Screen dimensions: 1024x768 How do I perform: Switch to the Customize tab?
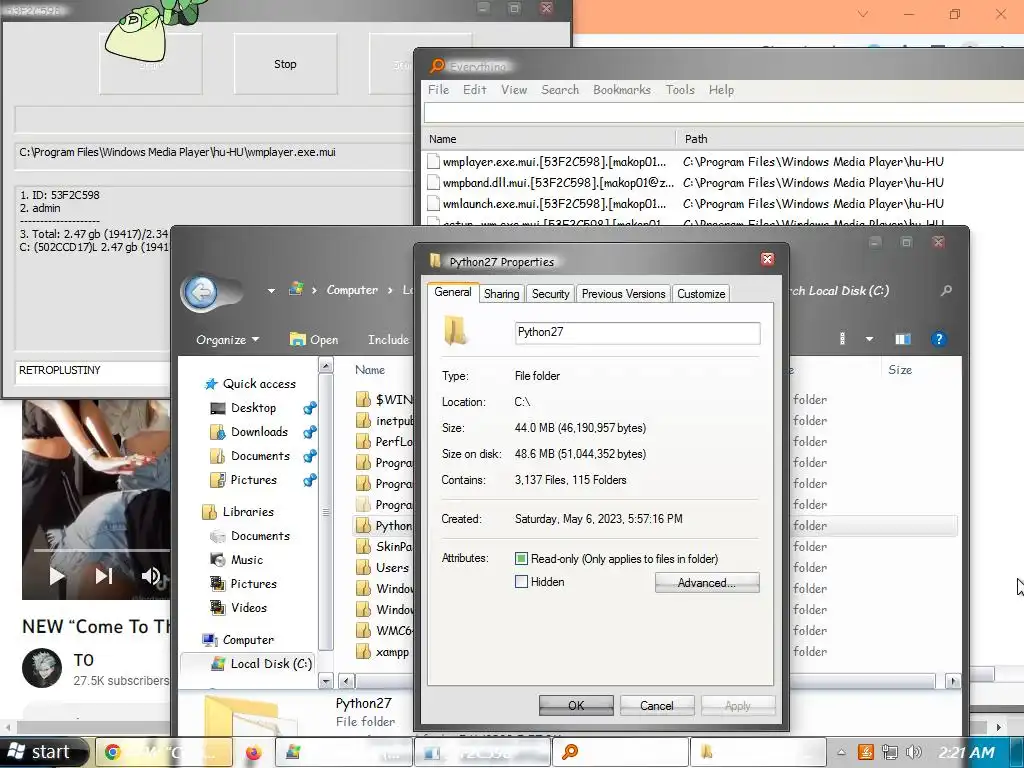pyautogui.click(x=701, y=294)
